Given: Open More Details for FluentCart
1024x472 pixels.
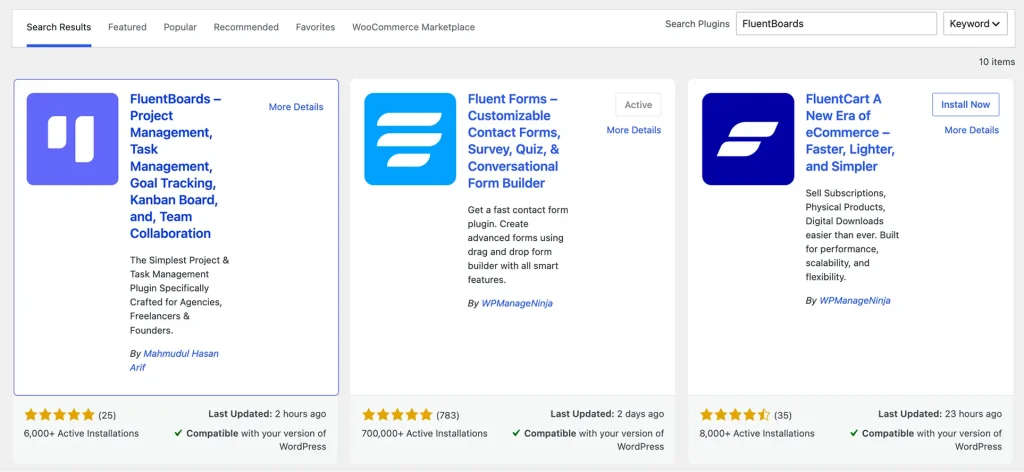Looking at the screenshot, I should tap(972, 130).
